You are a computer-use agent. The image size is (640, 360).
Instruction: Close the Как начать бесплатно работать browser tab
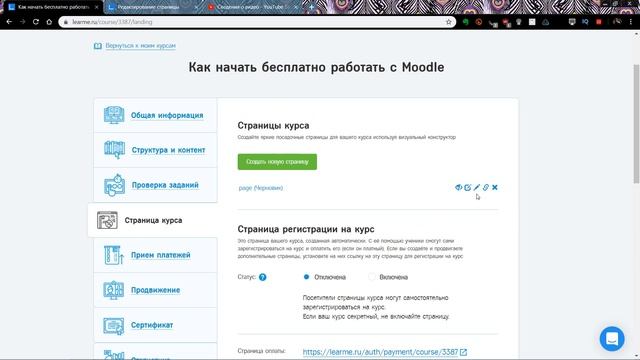[x=97, y=7]
